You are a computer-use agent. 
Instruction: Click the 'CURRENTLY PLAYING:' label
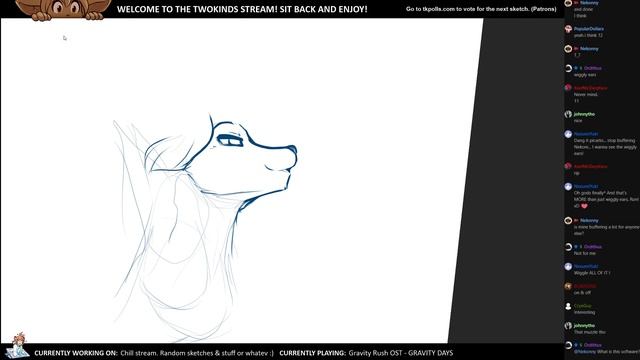[312, 353]
